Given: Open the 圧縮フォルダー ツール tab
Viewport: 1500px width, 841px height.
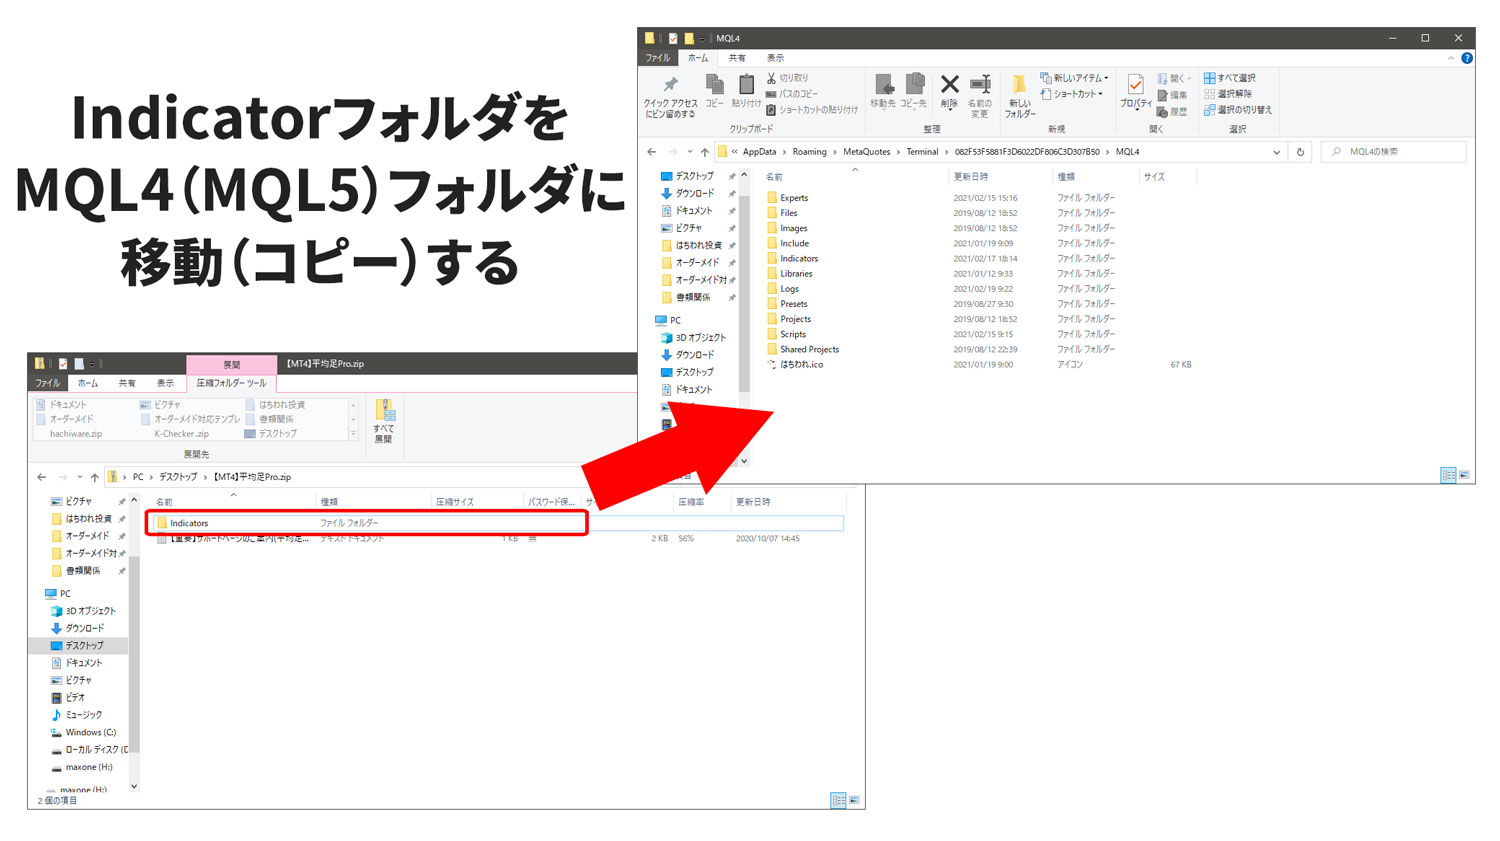Looking at the screenshot, I should 231,383.
